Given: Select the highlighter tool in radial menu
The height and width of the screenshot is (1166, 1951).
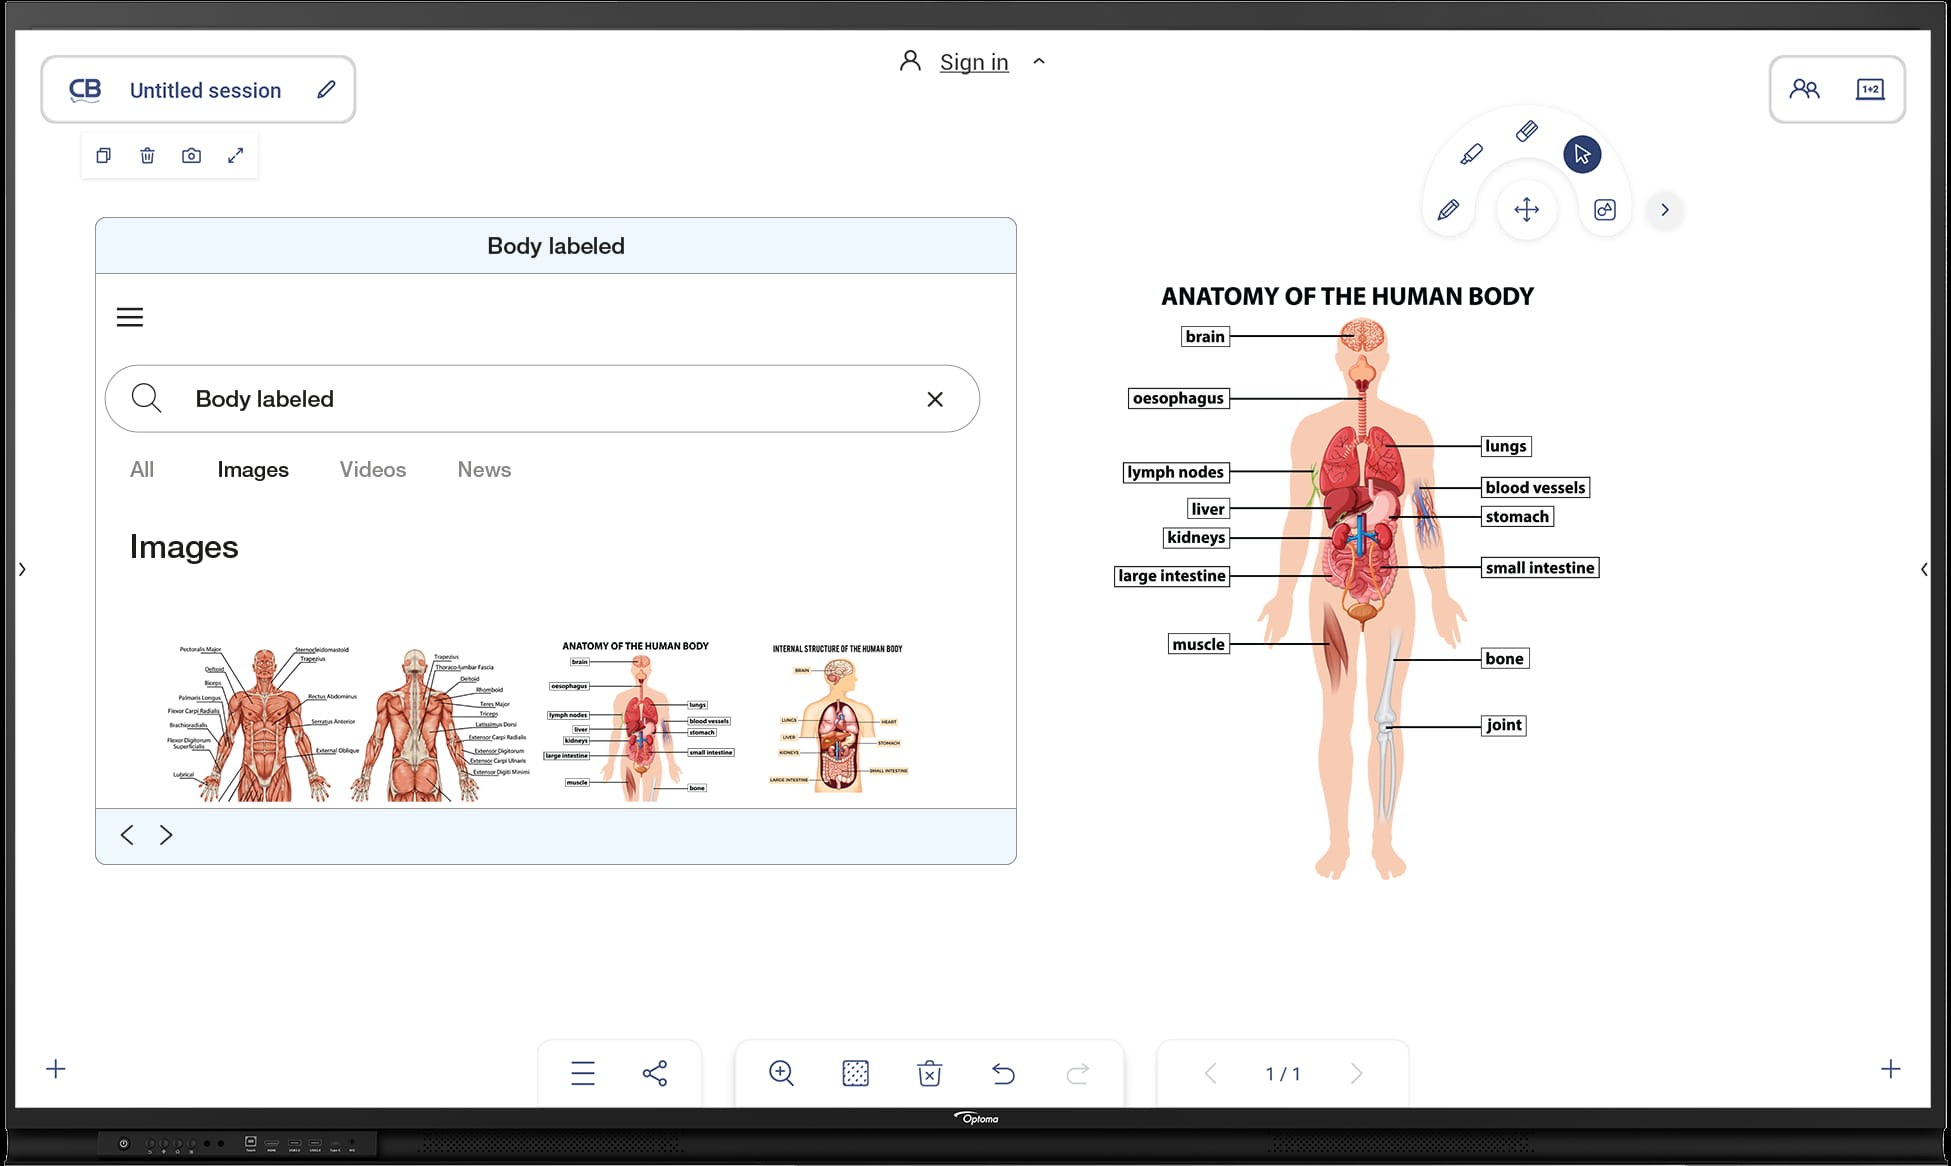Looking at the screenshot, I should (1471, 154).
